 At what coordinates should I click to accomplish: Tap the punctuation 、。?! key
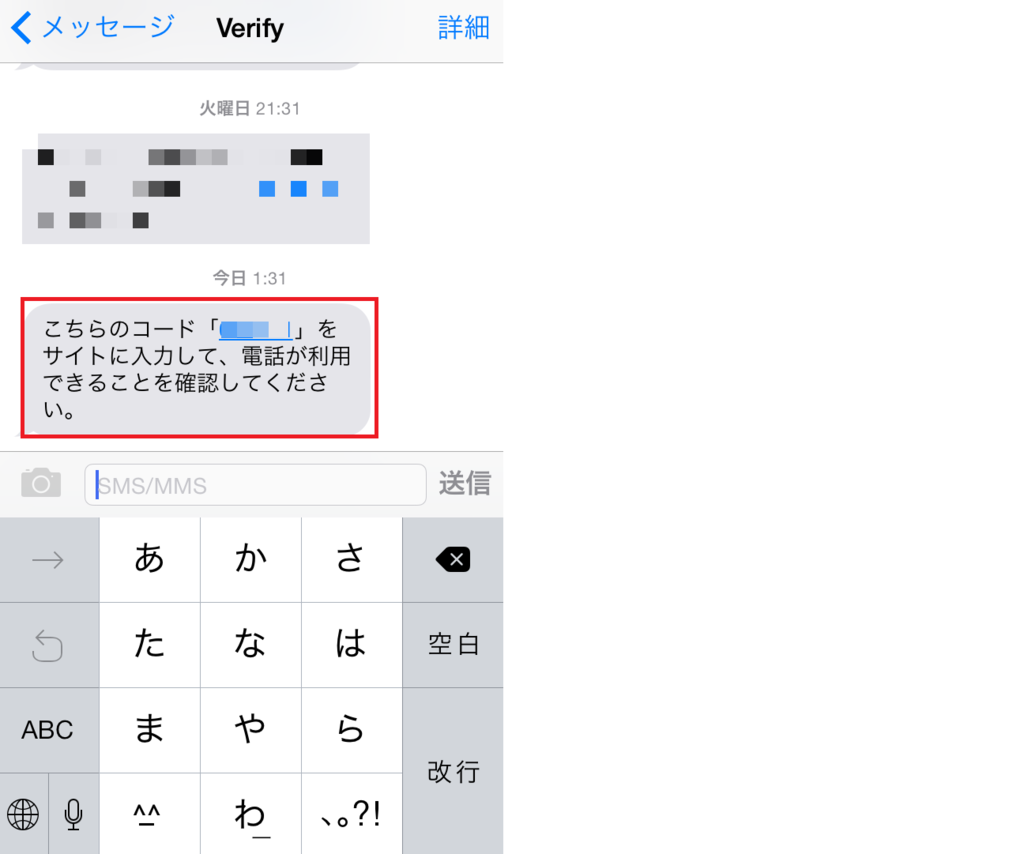coord(351,814)
